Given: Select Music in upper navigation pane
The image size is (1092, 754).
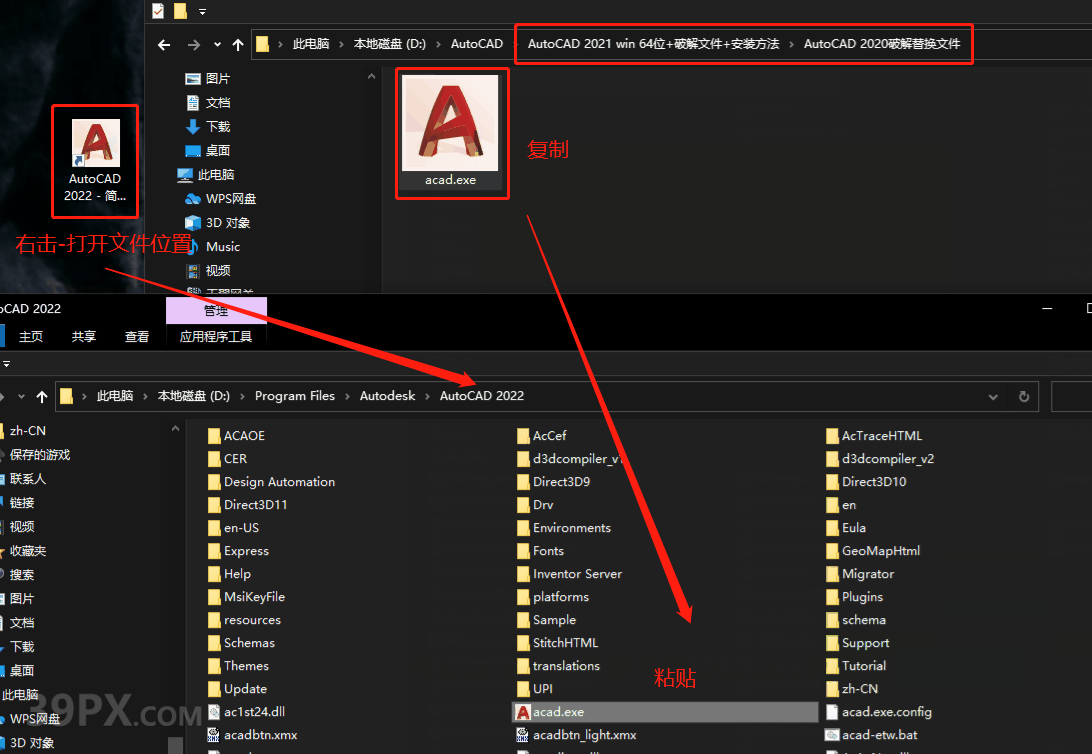Looking at the screenshot, I should (212, 246).
